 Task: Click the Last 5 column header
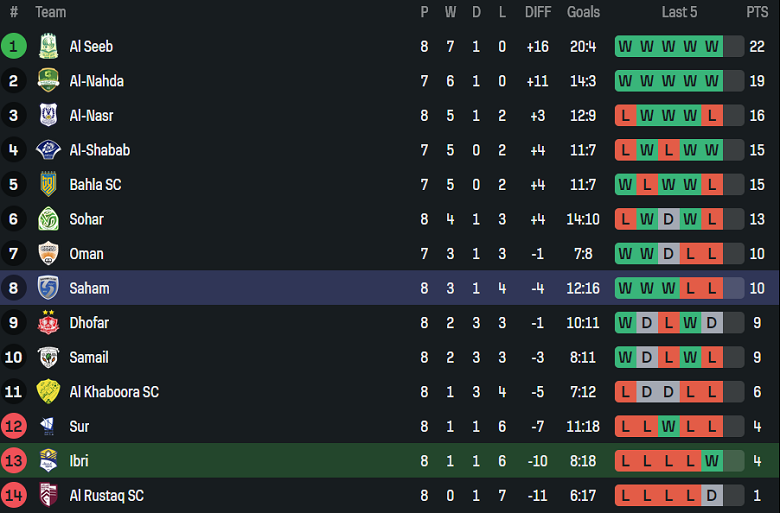pyautogui.click(x=679, y=12)
